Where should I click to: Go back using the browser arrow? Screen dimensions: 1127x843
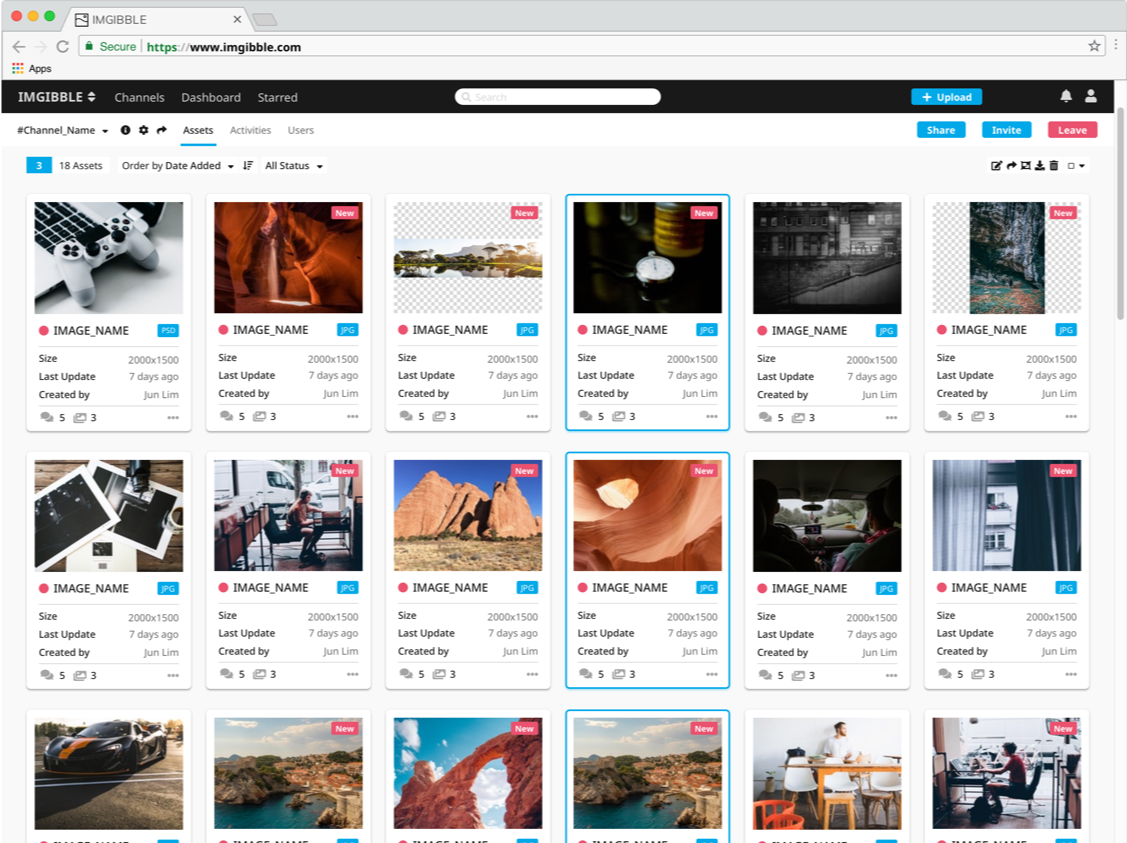[19, 47]
